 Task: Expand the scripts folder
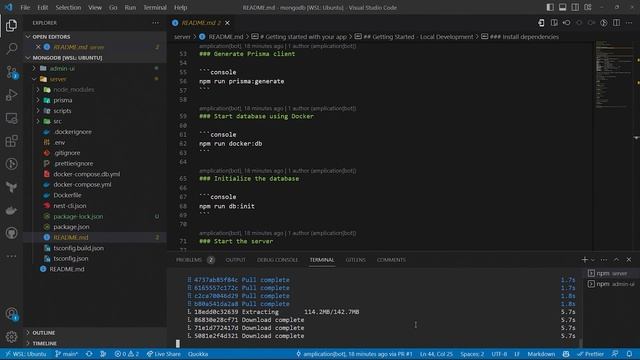point(62,111)
